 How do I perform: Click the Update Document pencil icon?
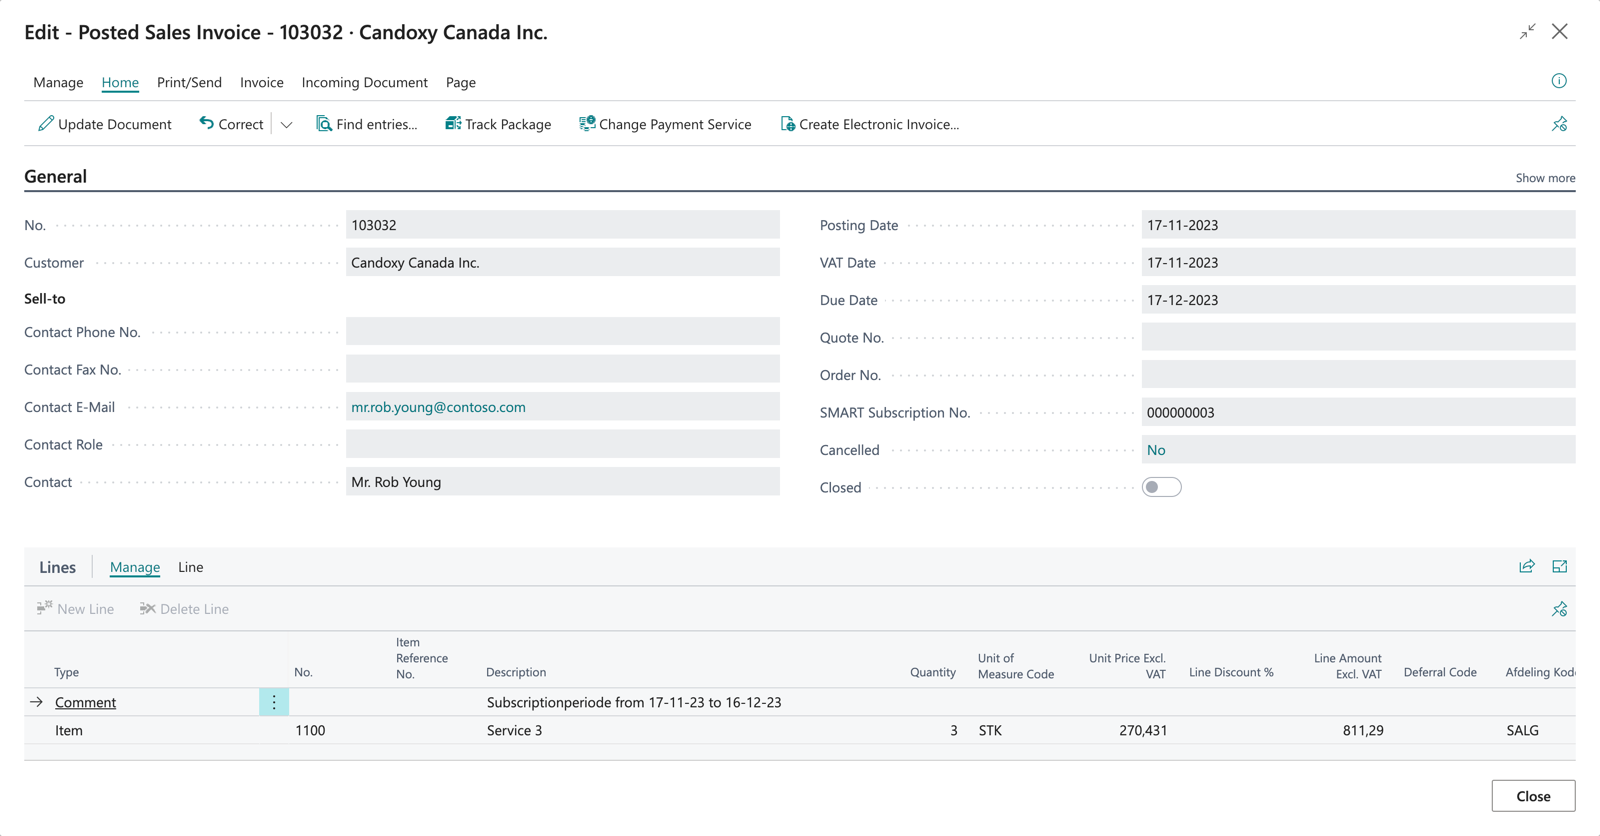click(x=46, y=124)
